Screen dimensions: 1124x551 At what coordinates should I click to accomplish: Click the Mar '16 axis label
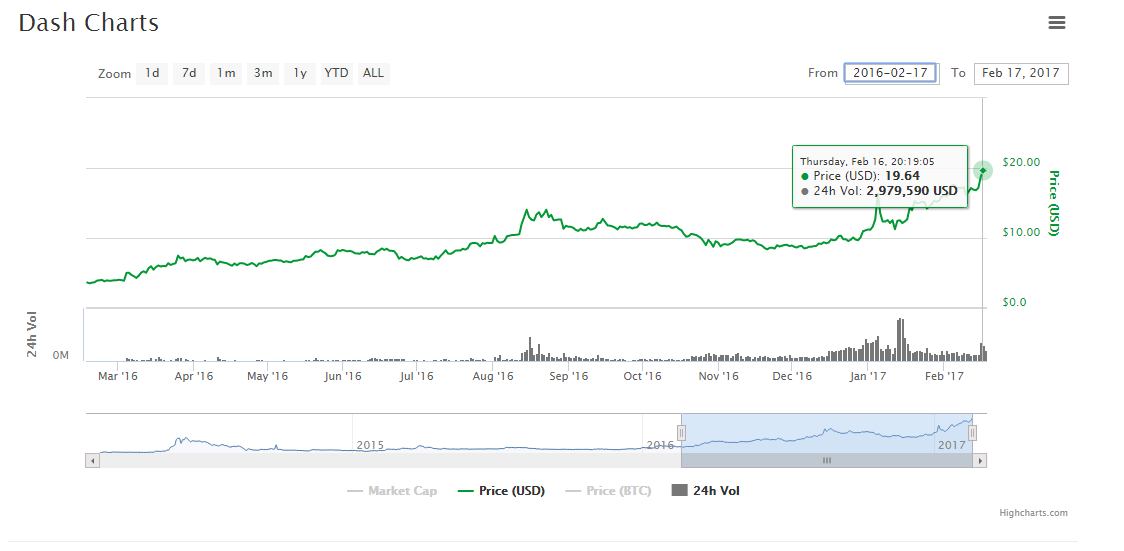(x=118, y=375)
